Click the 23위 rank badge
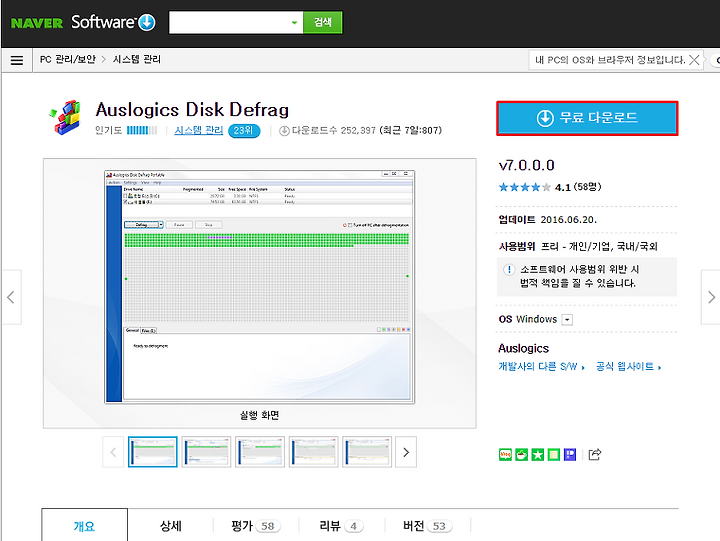The image size is (720, 541). tap(244, 130)
